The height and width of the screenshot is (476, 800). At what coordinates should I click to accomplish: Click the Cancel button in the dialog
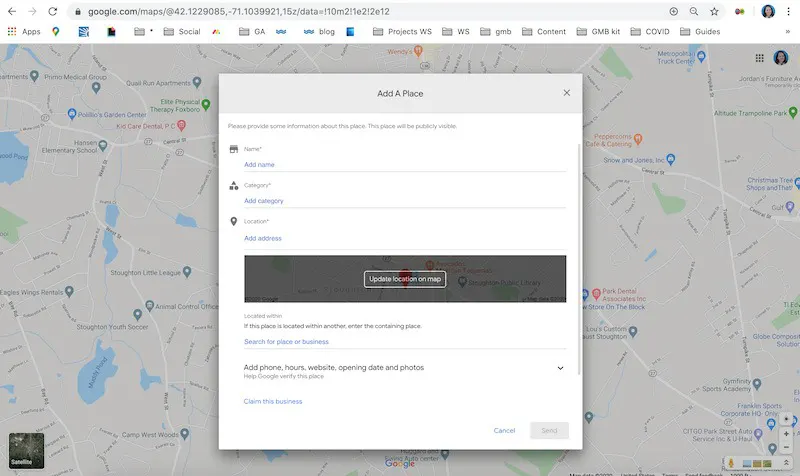(504, 431)
